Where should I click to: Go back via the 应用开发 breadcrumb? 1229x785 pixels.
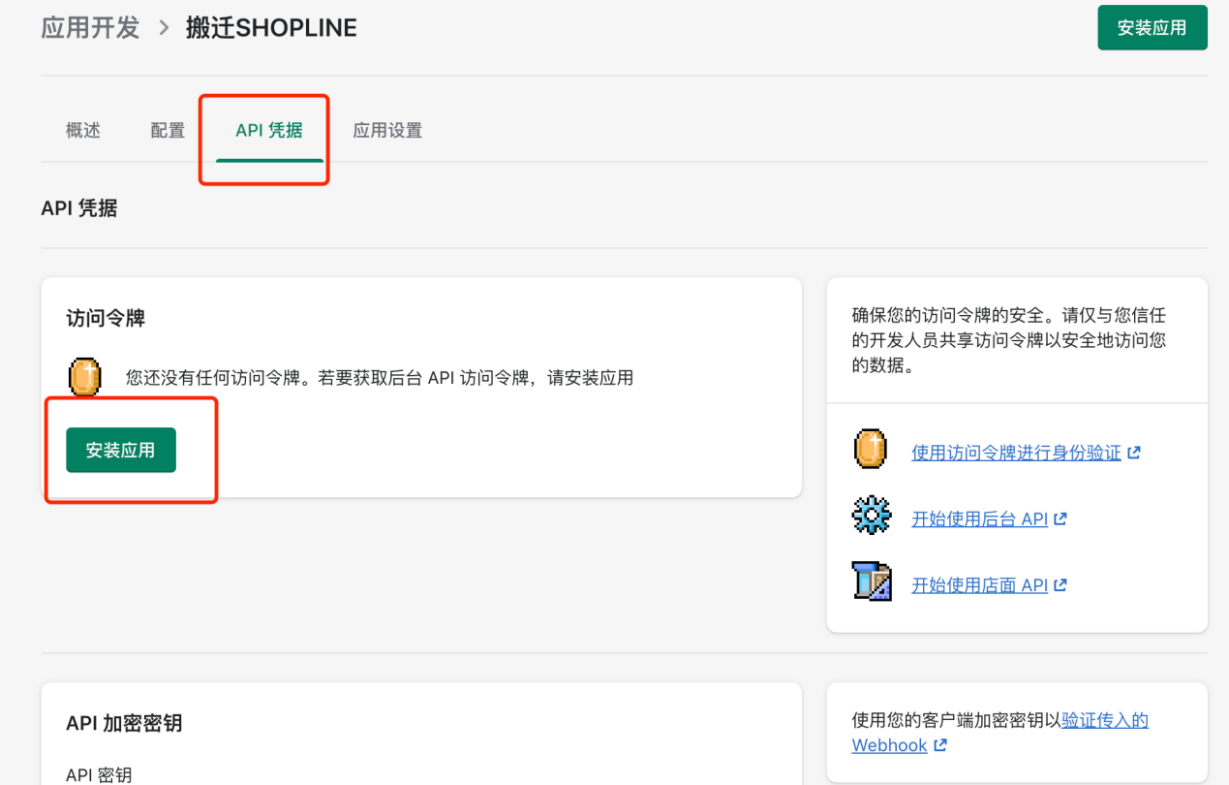coord(90,27)
